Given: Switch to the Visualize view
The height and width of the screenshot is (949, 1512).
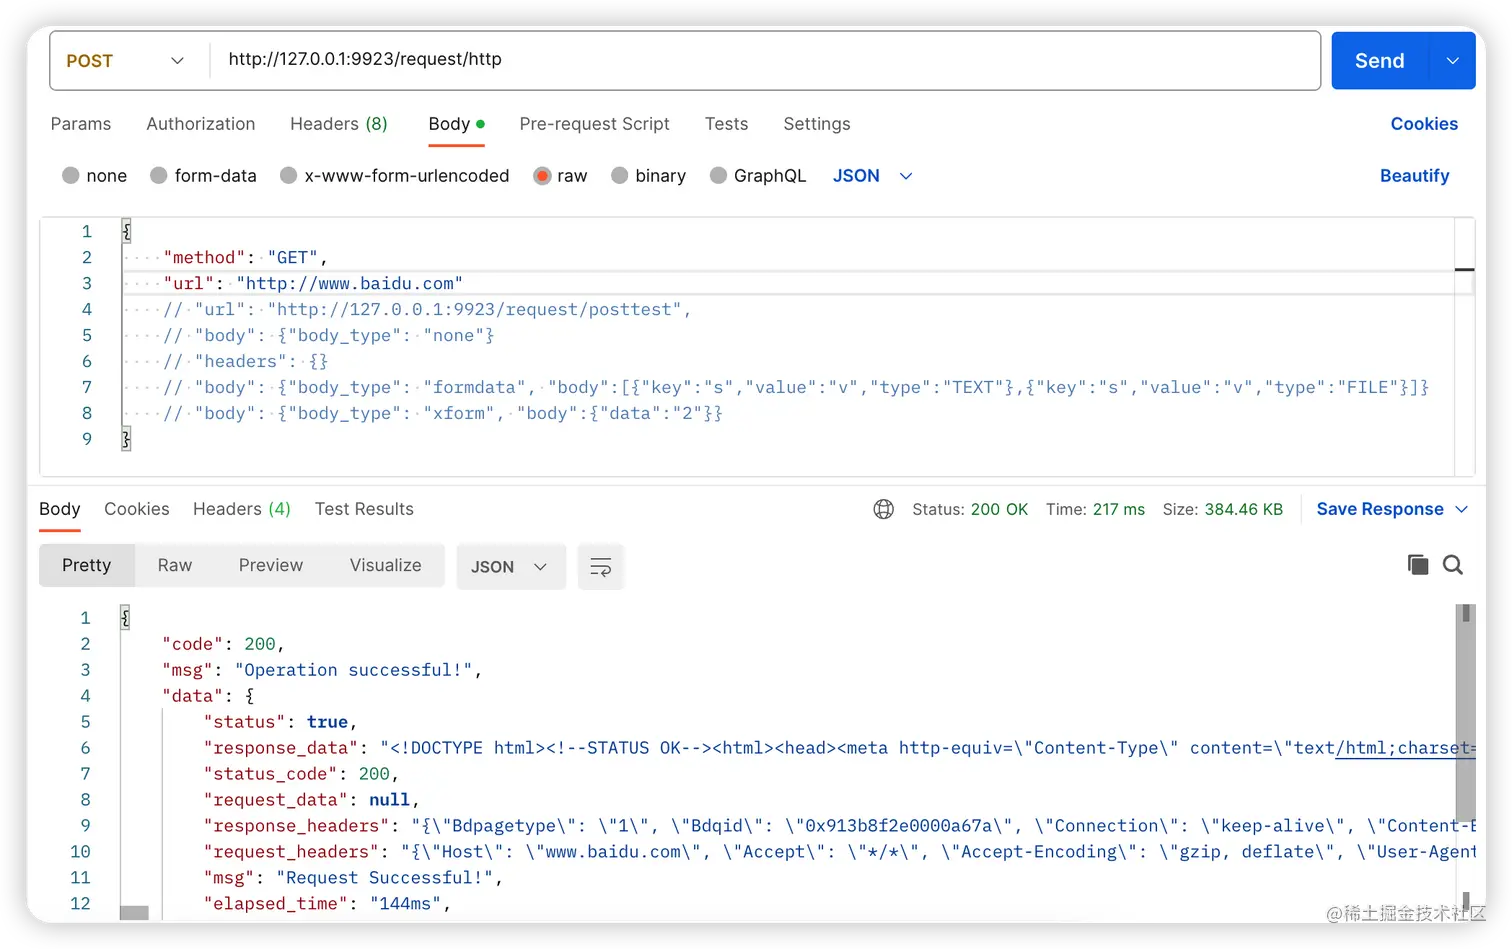Looking at the screenshot, I should coord(386,565).
